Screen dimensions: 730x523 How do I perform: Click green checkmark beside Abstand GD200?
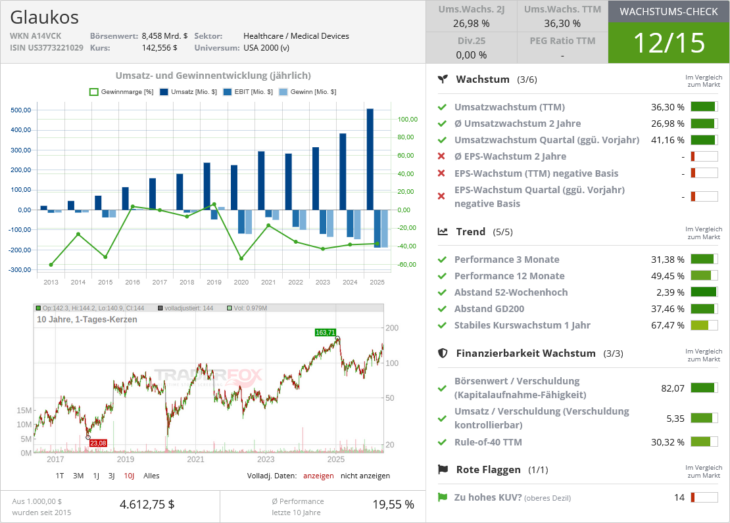tap(442, 309)
